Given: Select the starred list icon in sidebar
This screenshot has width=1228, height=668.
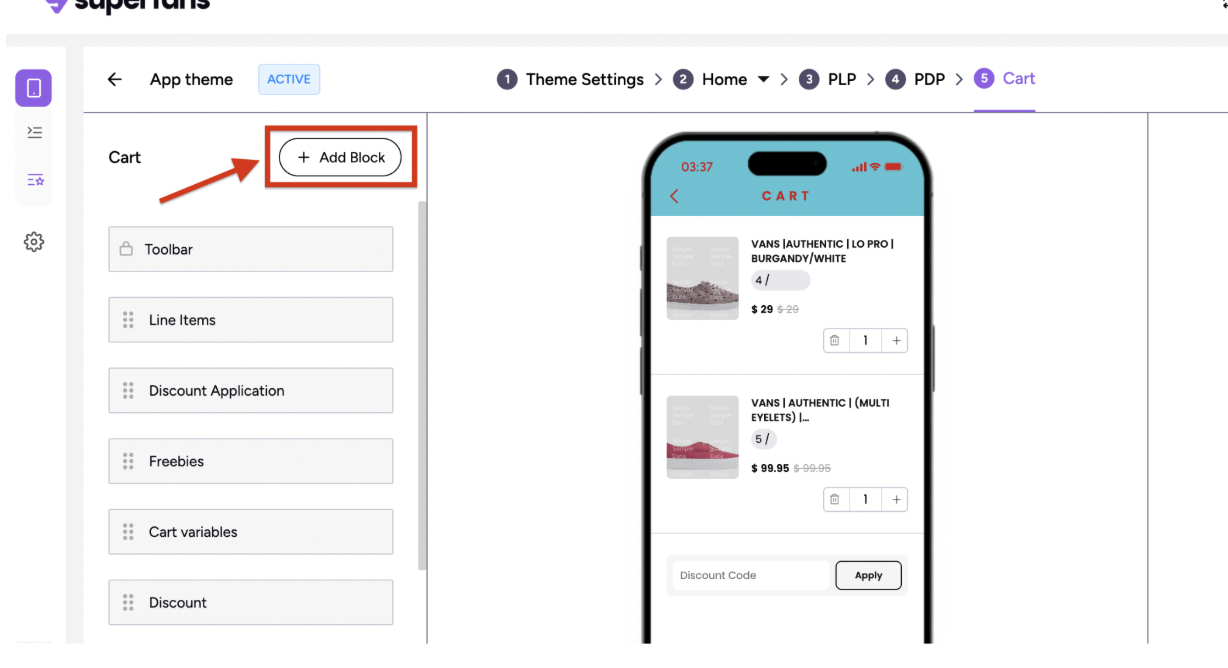Looking at the screenshot, I should click(x=35, y=180).
